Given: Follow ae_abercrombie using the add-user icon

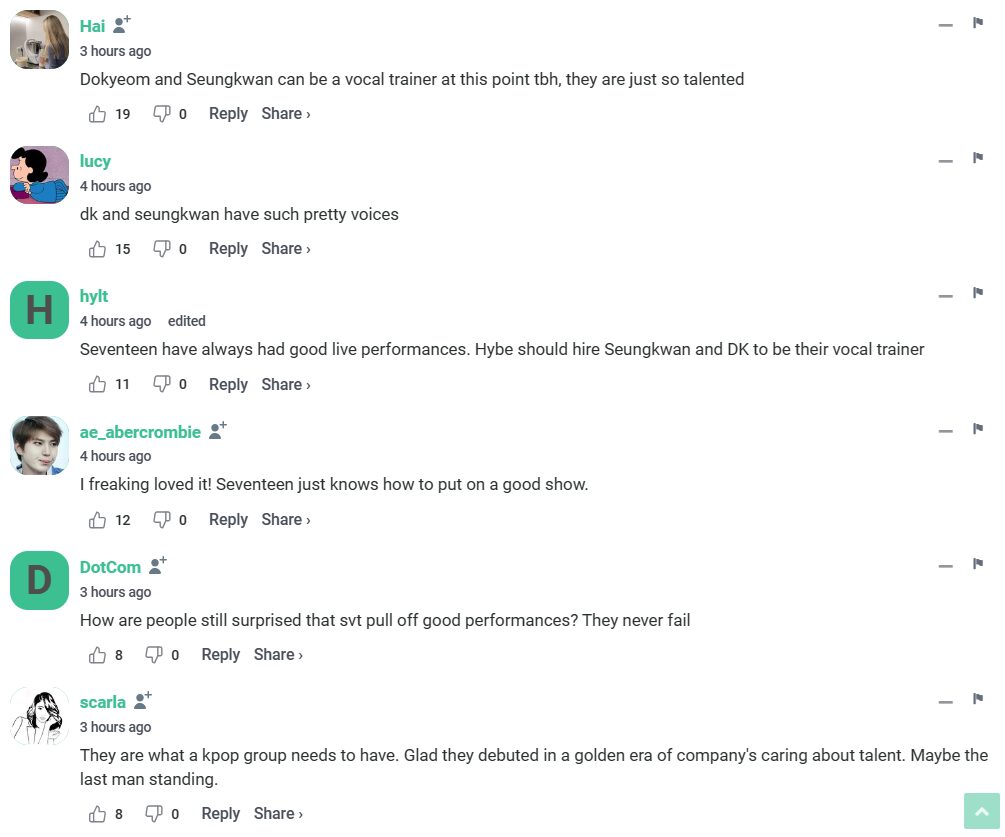Looking at the screenshot, I should (218, 431).
